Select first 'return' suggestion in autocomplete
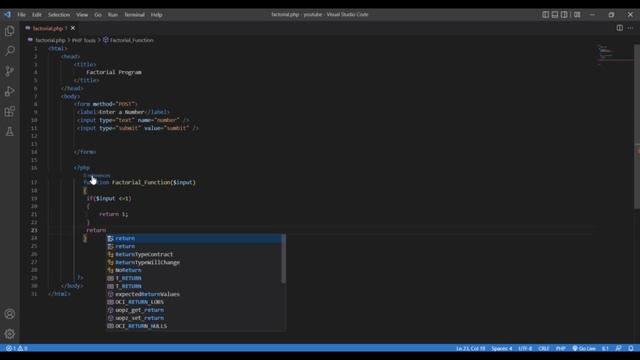This screenshot has height=360, width=640. coord(194,238)
